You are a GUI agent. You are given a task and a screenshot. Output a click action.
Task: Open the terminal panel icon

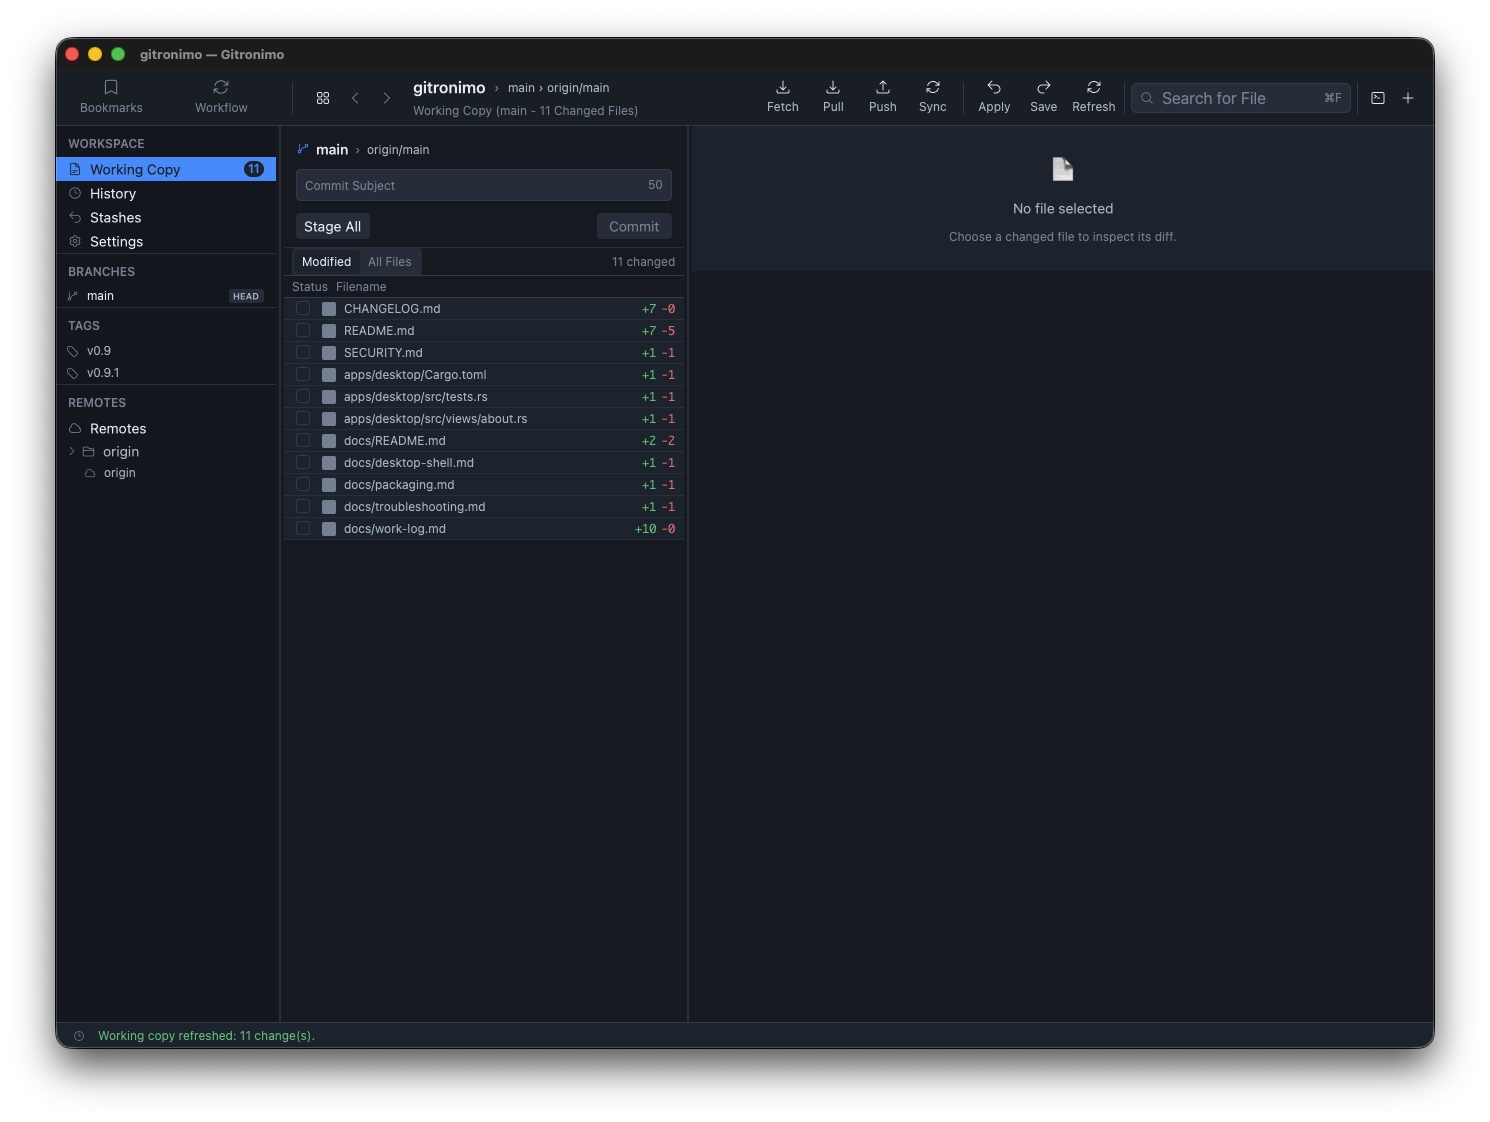(x=1378, y=98)
